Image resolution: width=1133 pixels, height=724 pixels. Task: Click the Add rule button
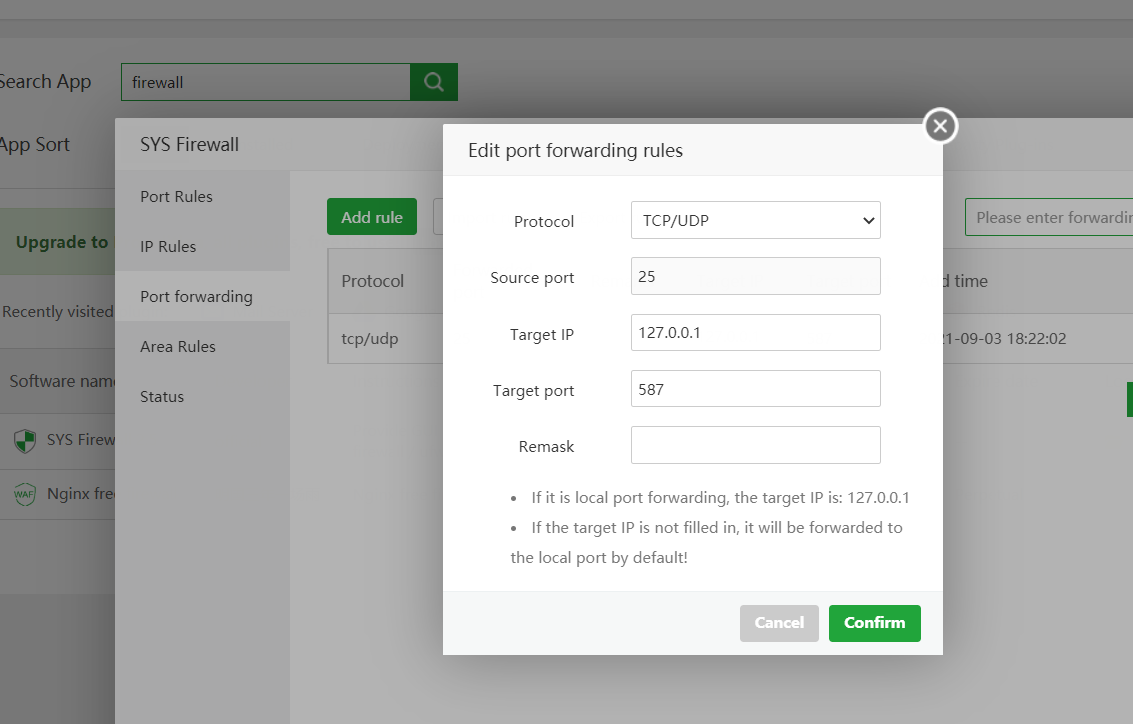coord(372,217)
